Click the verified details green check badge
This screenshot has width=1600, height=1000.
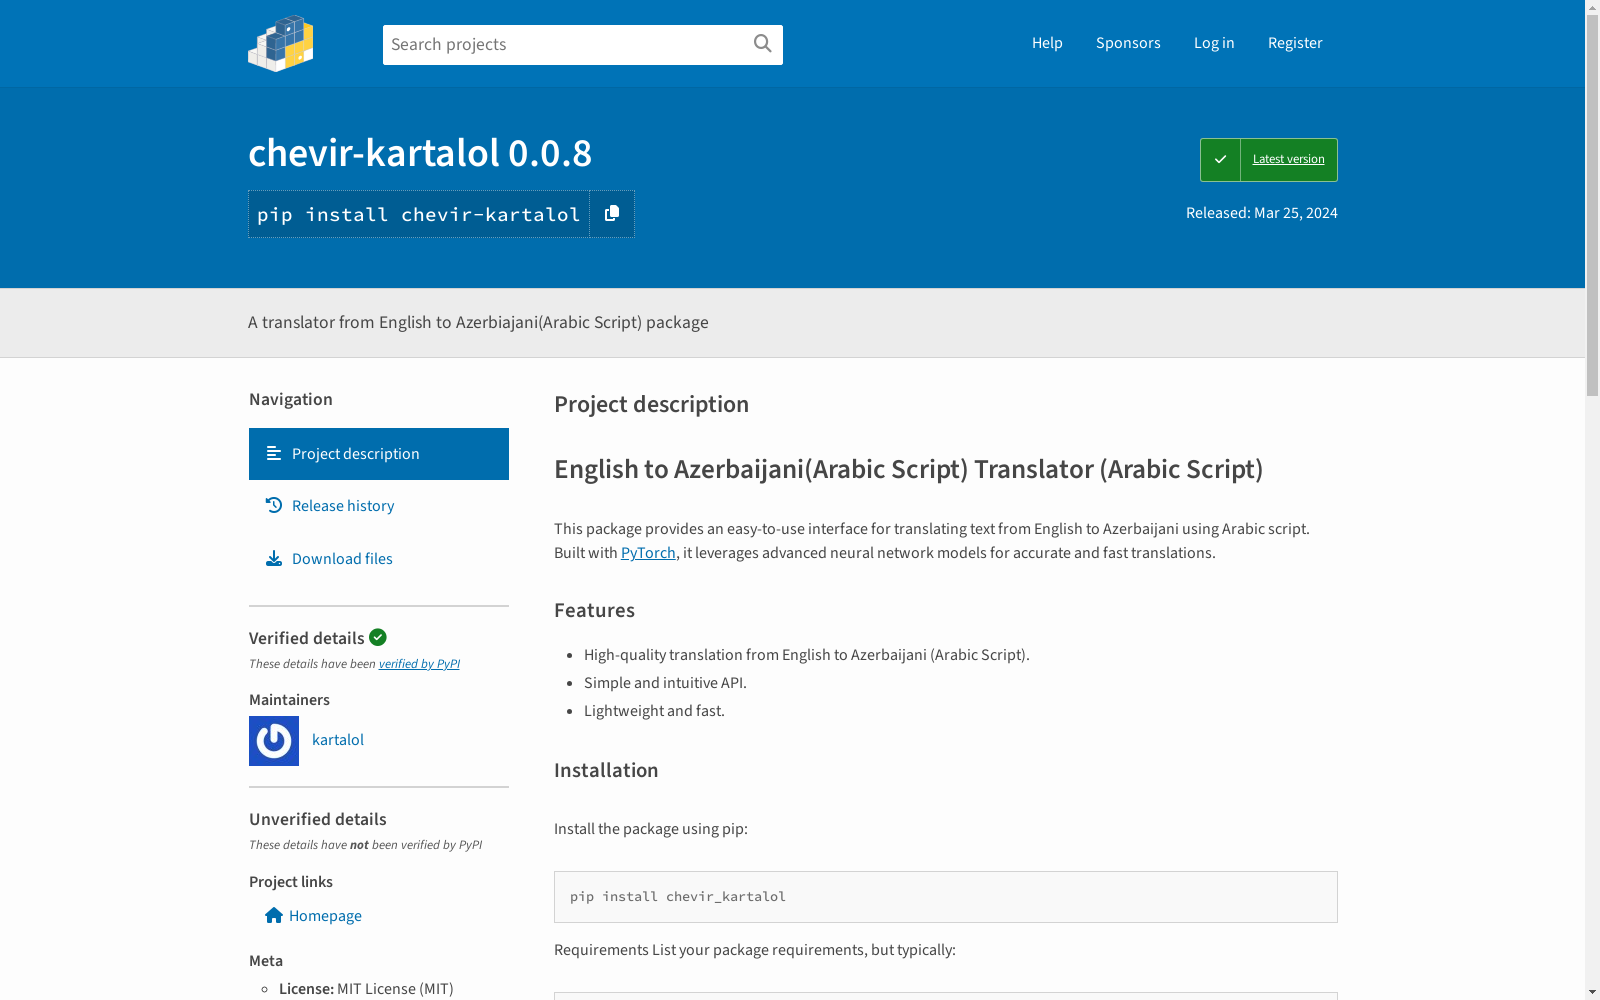378,637
